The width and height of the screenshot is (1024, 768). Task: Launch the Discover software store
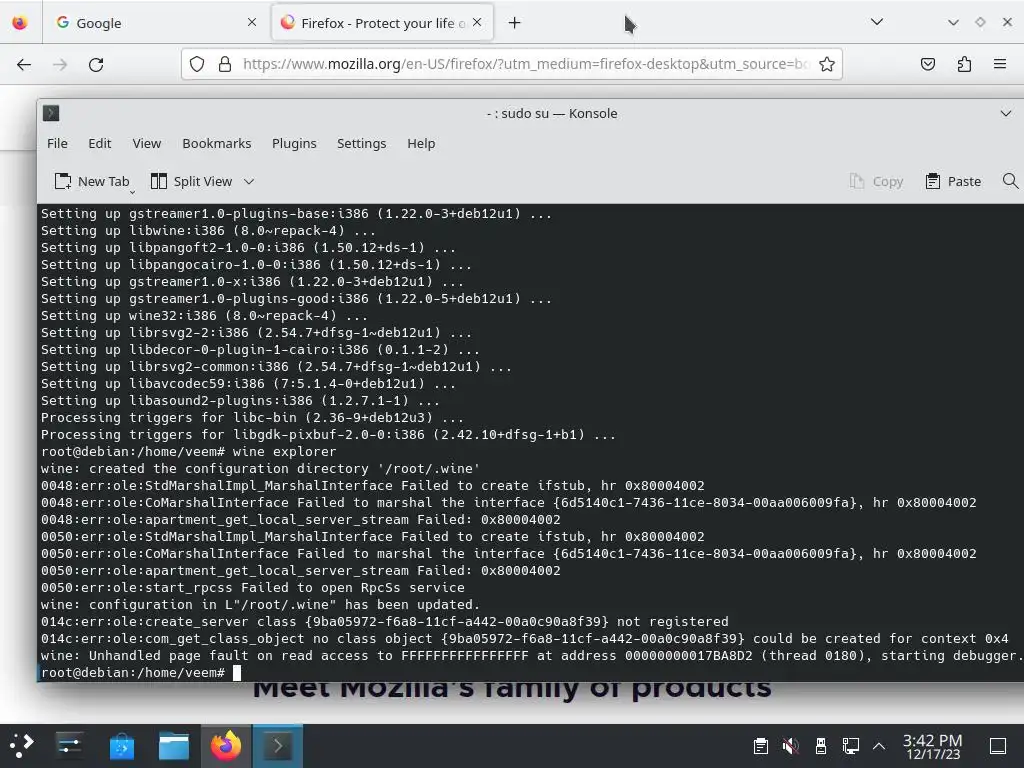point(121,745)
